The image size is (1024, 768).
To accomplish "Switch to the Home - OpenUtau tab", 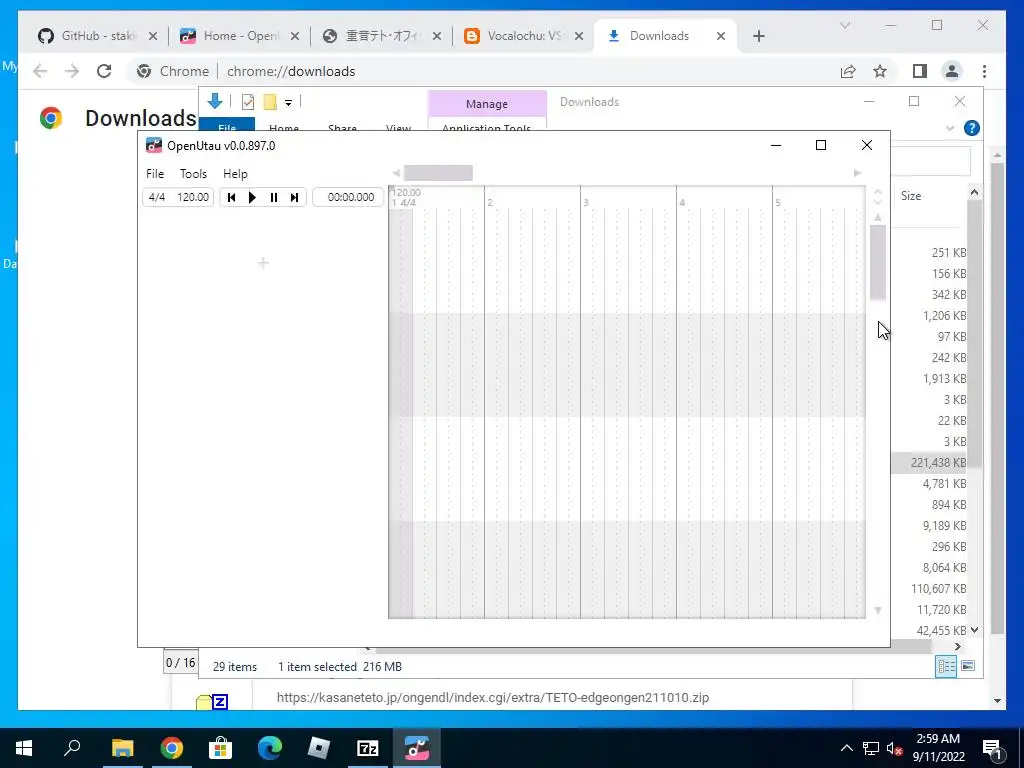I will point(238,36).
